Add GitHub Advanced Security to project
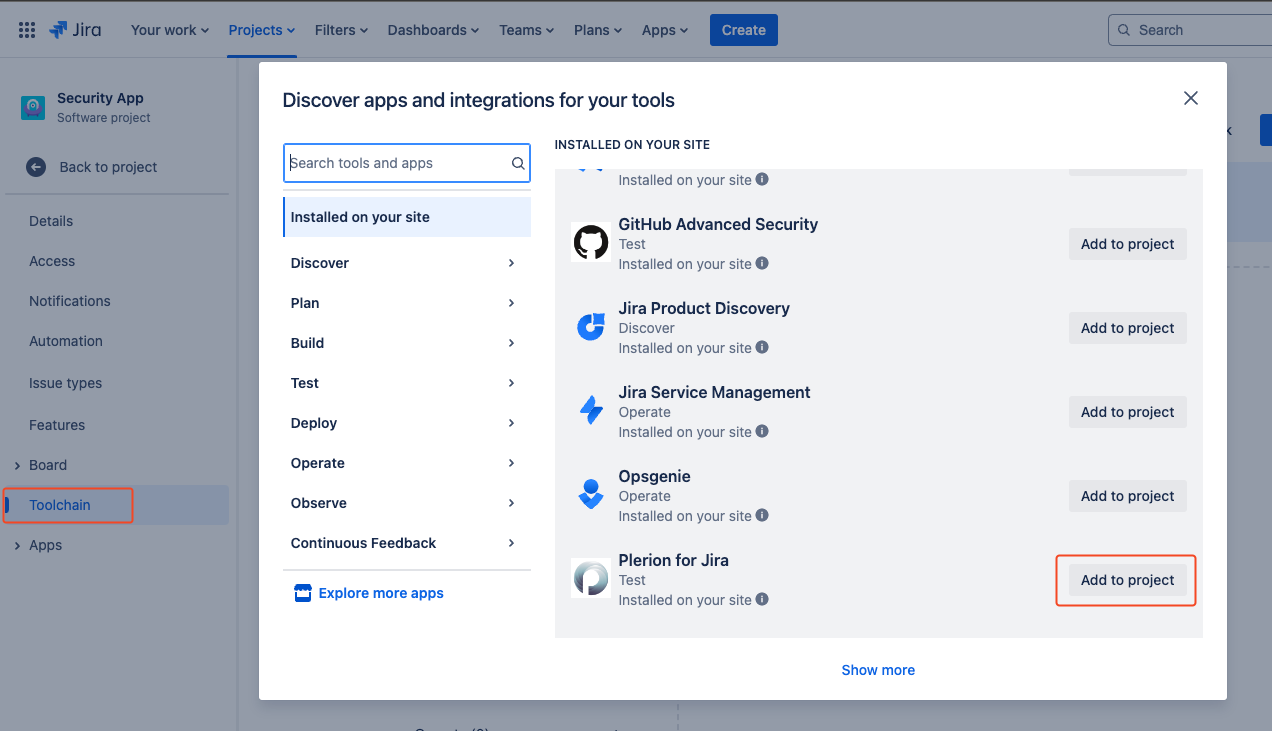1272x731 pixels. point(1127,244)
